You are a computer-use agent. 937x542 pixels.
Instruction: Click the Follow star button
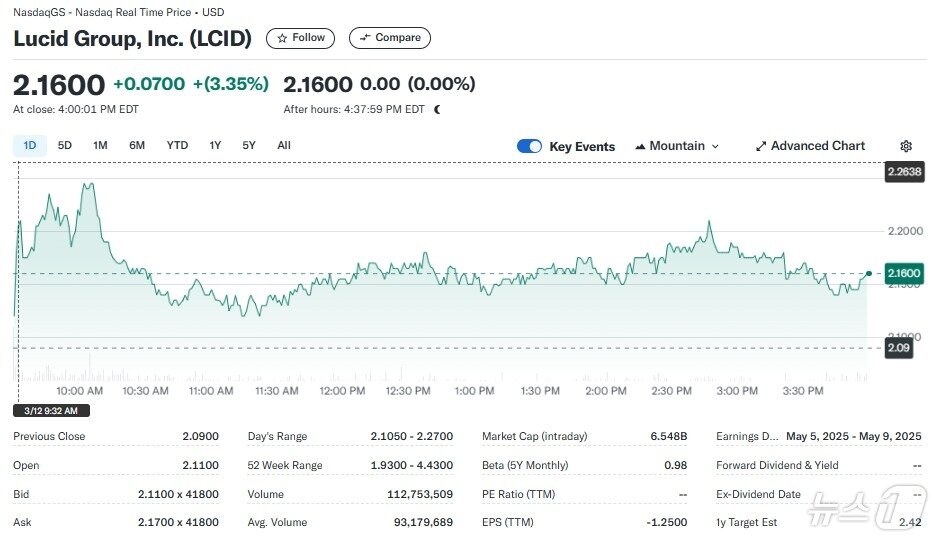(300, 38)
